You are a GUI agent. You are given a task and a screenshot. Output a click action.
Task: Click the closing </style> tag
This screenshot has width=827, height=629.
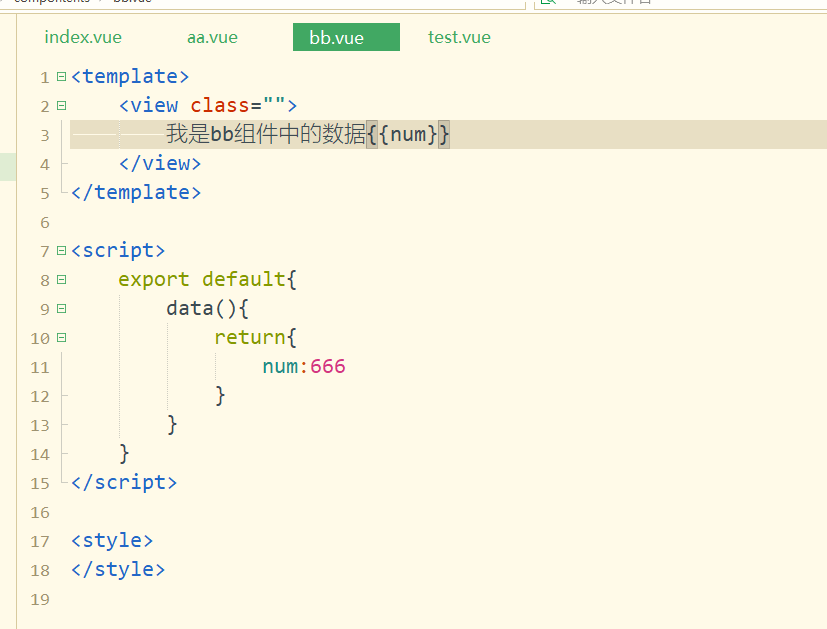click(x=118, y=569)
